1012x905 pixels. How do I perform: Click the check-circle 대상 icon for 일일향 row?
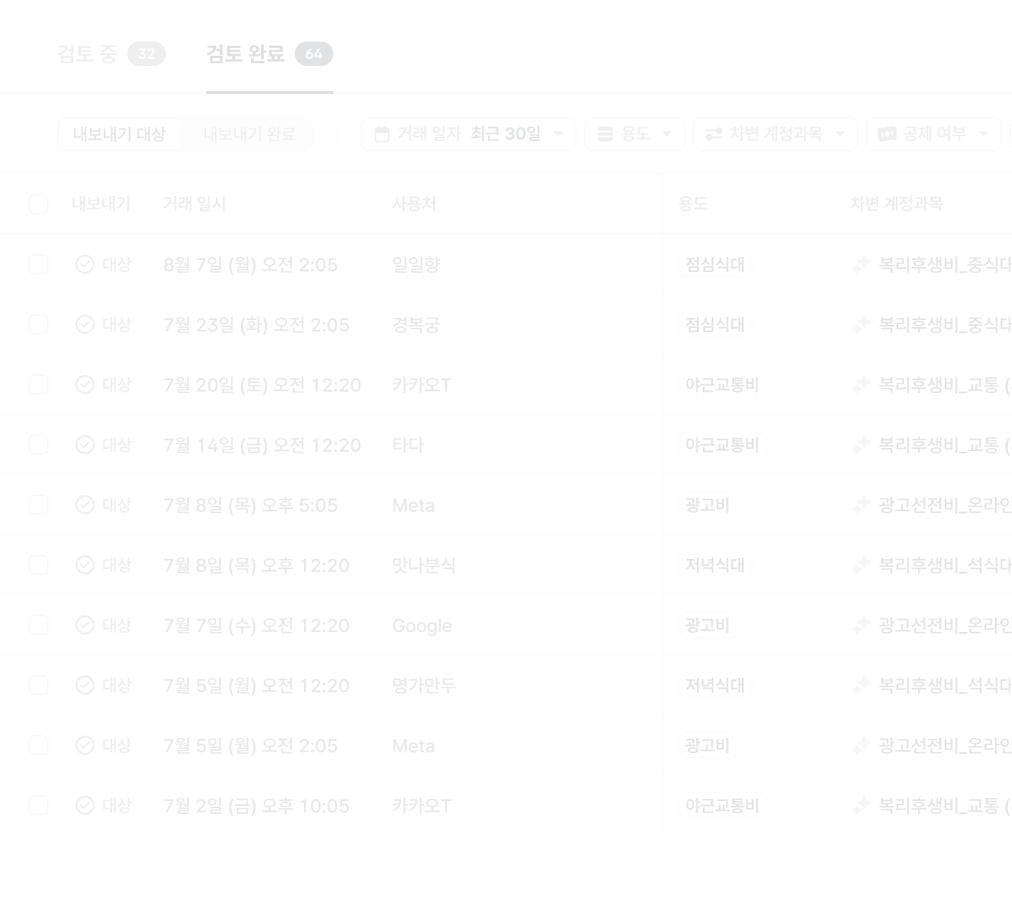(85, 264)
